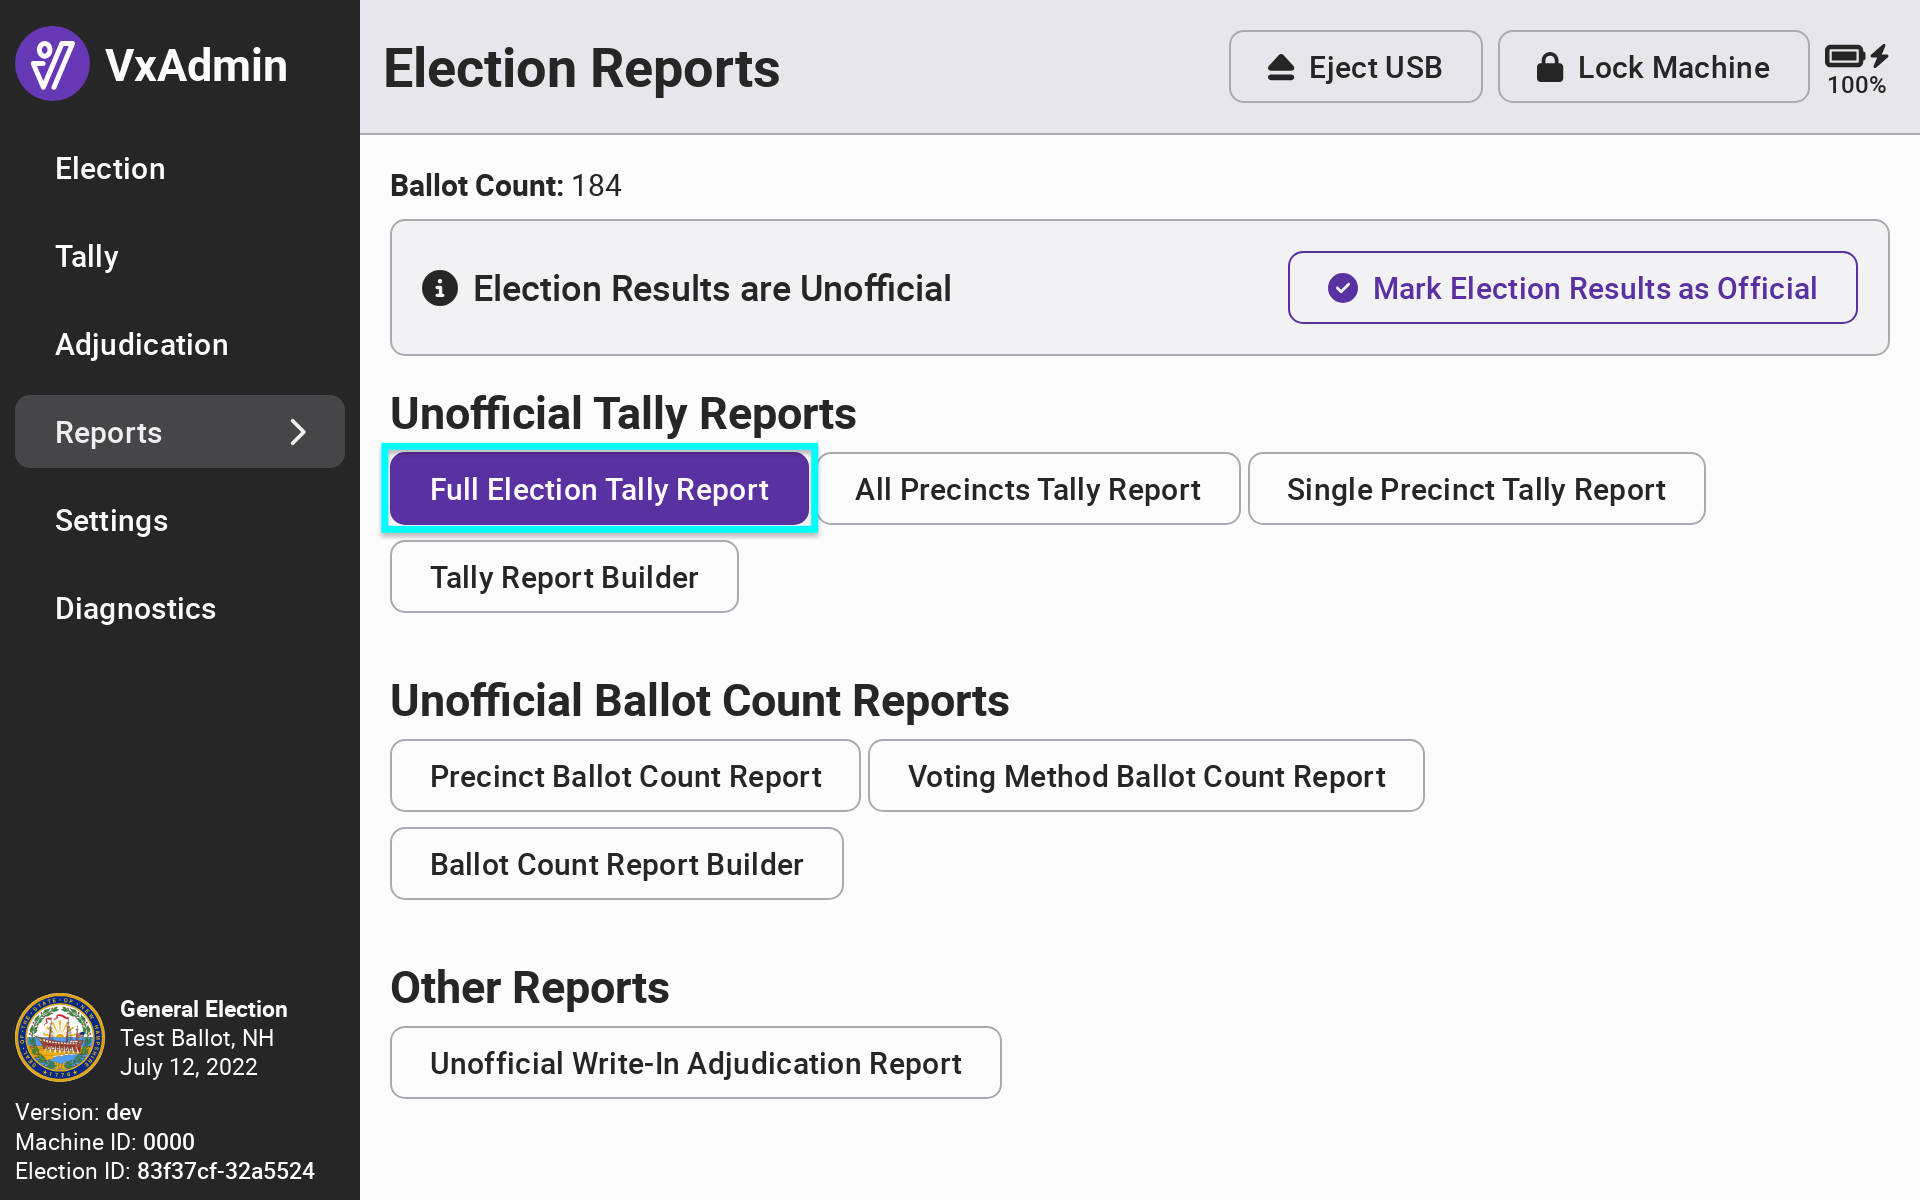Image resolution: width=1920 pixels, height=1200 pixels.
Task: Open Voting Method Ballot Count Report
Action: tap(1146, 776)
